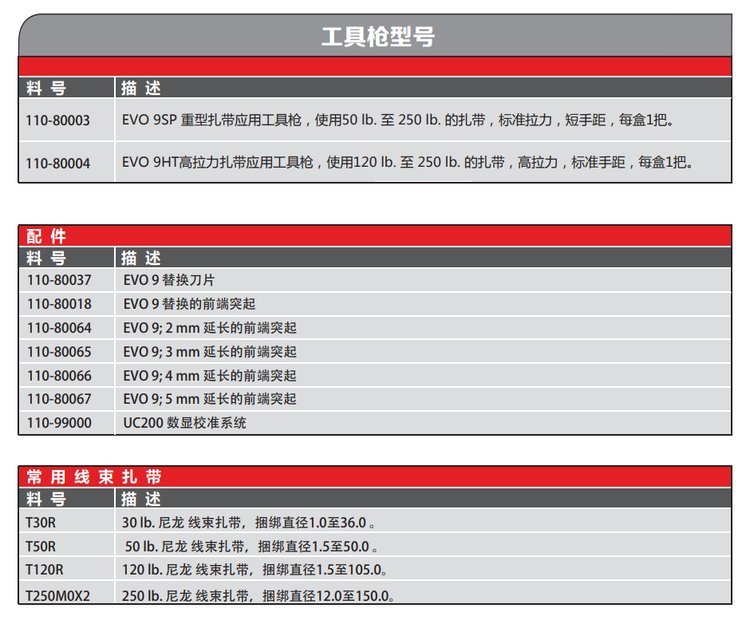Select part number 110-80004

(x=58, y=163)
